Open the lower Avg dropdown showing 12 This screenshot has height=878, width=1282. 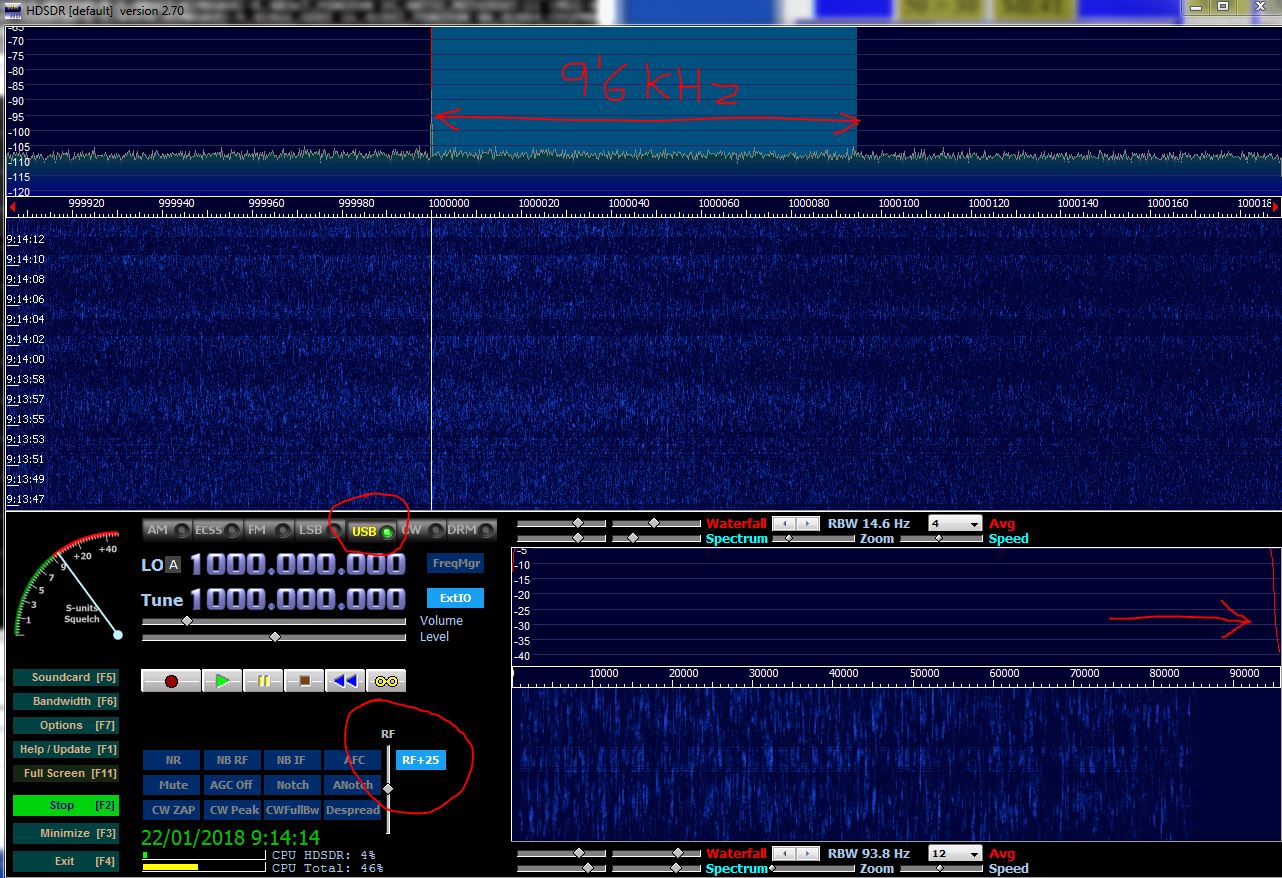tap(955, 854)
